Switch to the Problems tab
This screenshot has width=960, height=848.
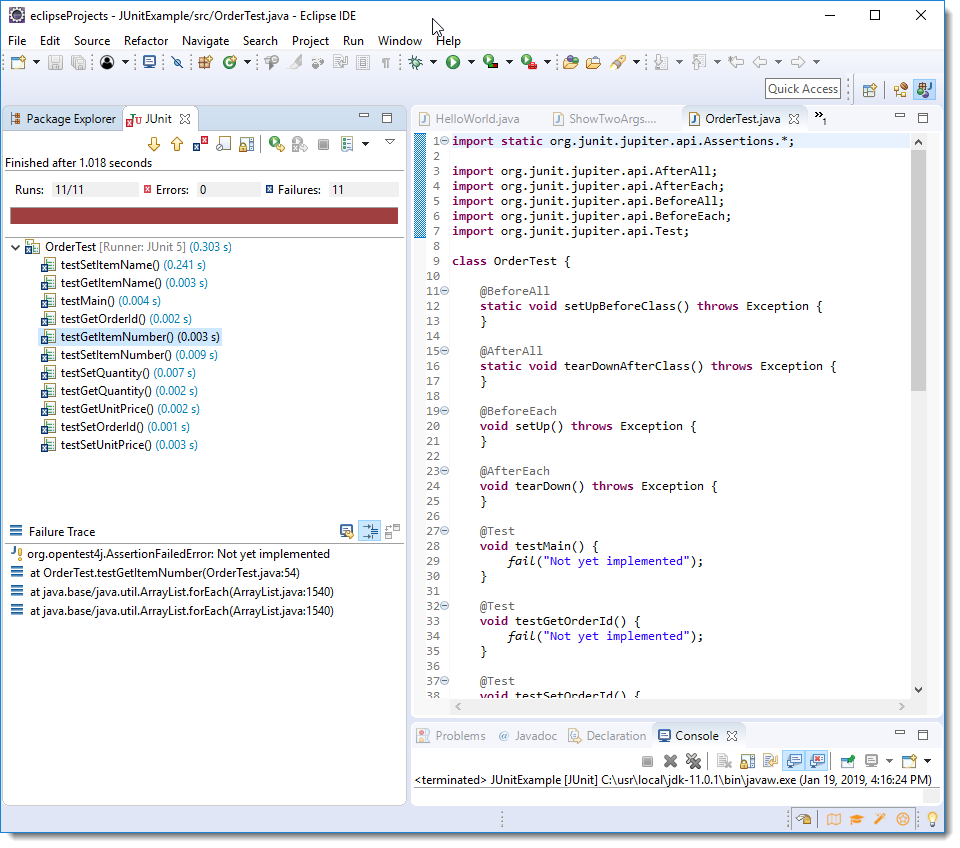(x=451, y=735)
